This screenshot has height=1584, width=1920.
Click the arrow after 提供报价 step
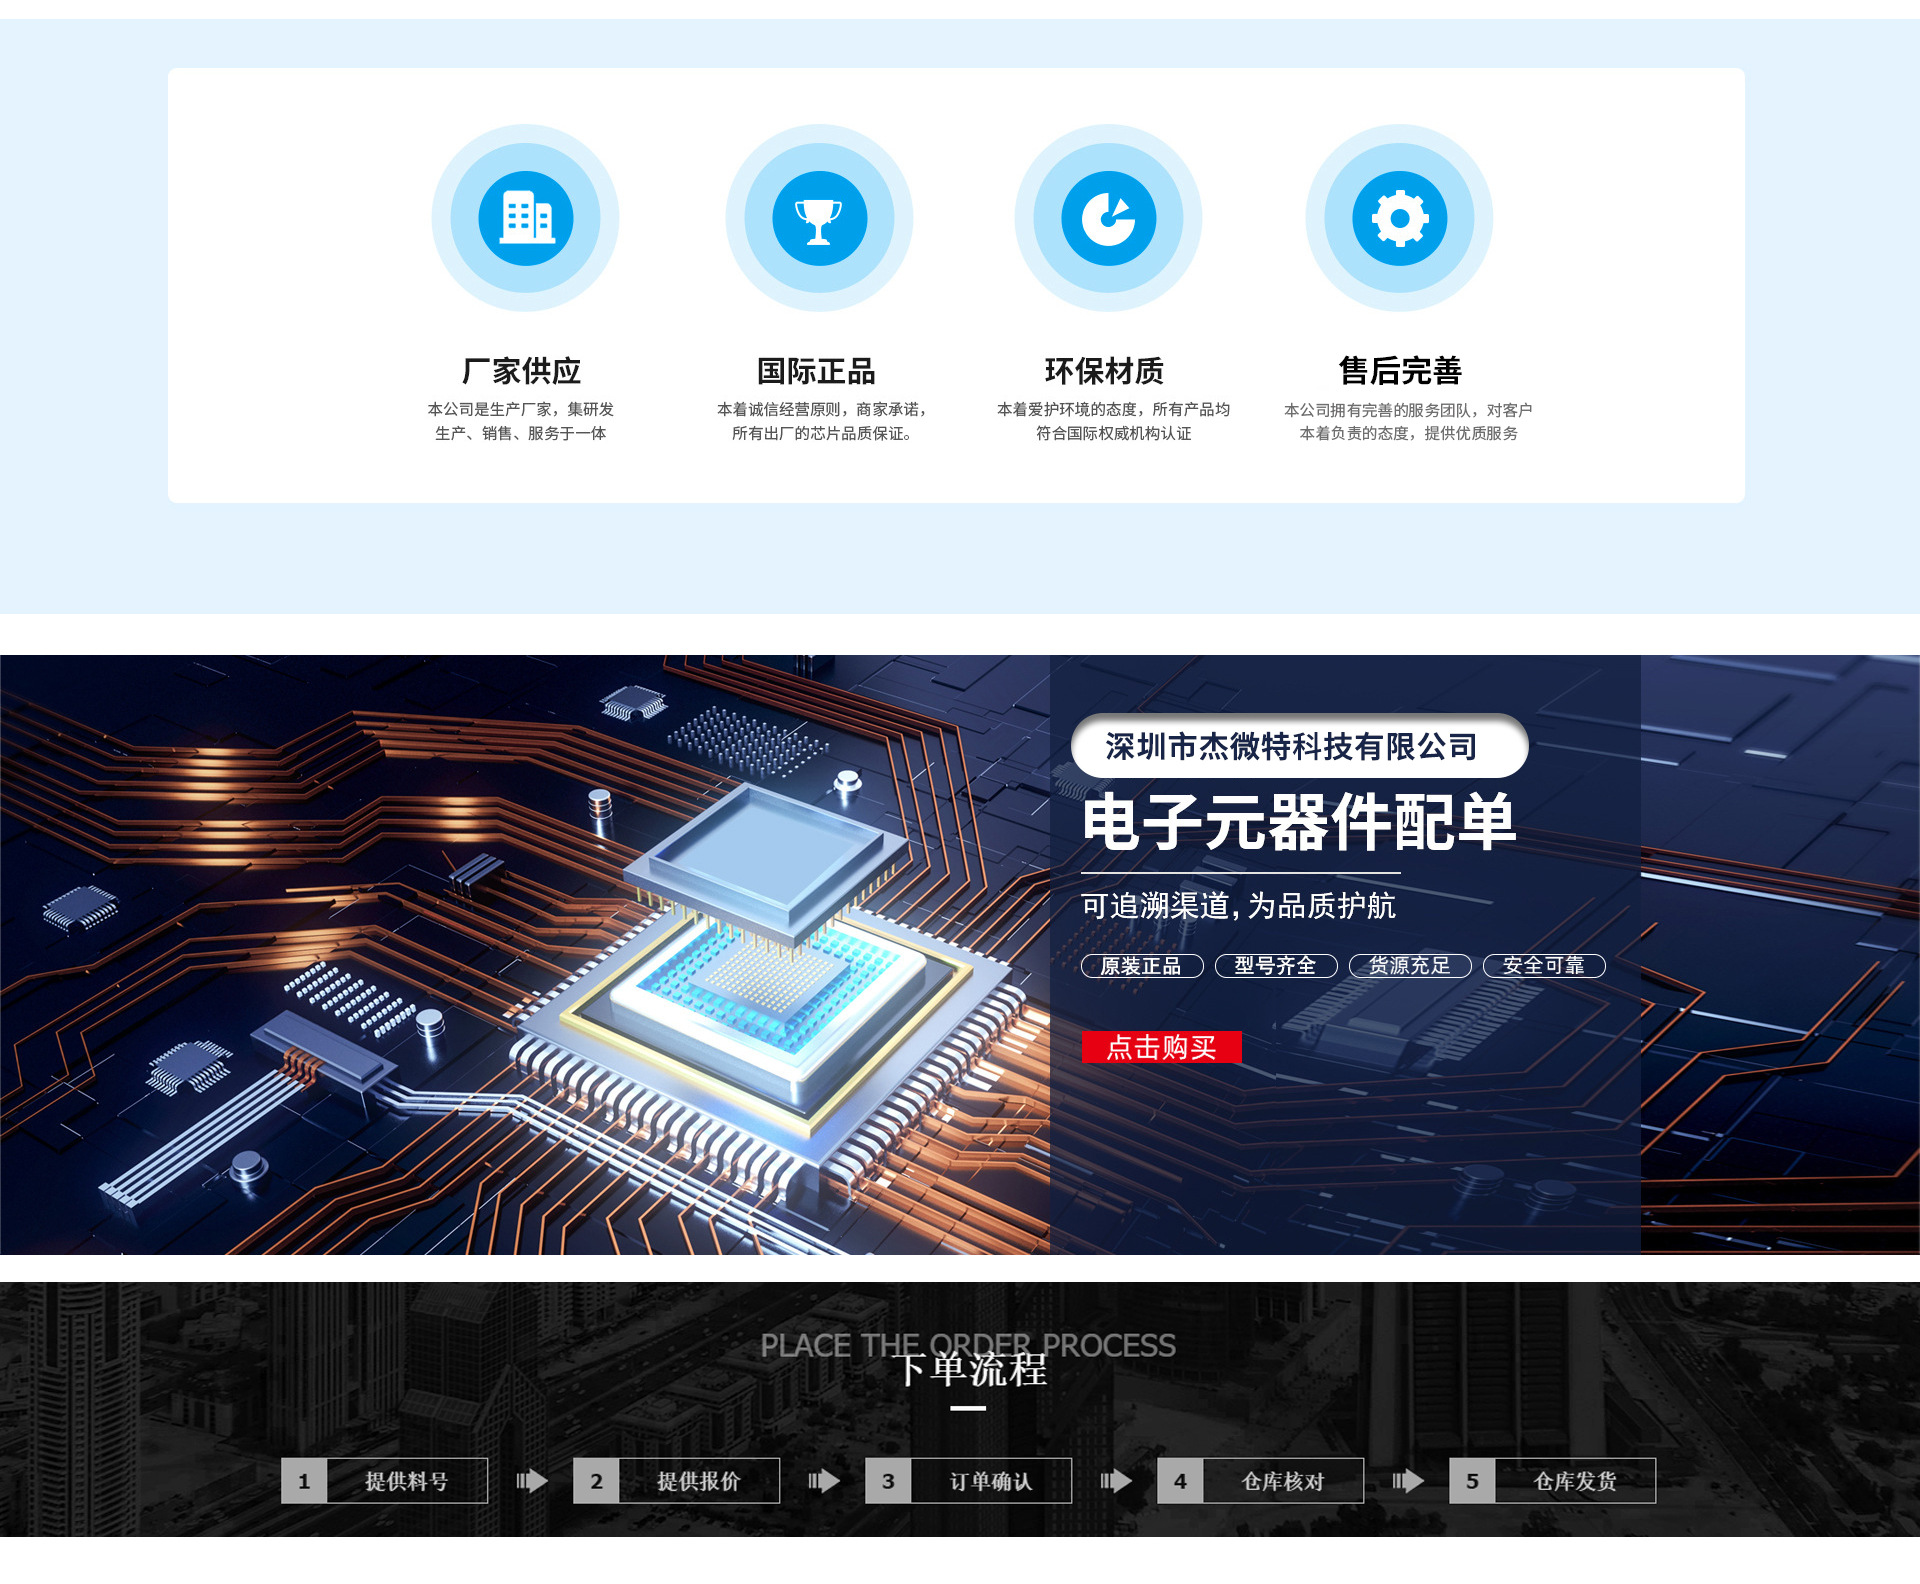[x=824, y=1480]
